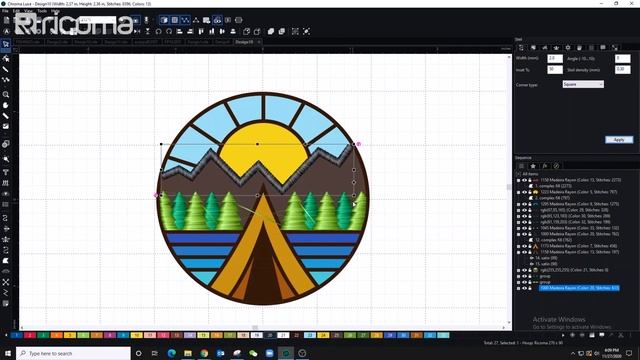
Task: Choose the Zoom magnifier tool
Action: [6, 94]
